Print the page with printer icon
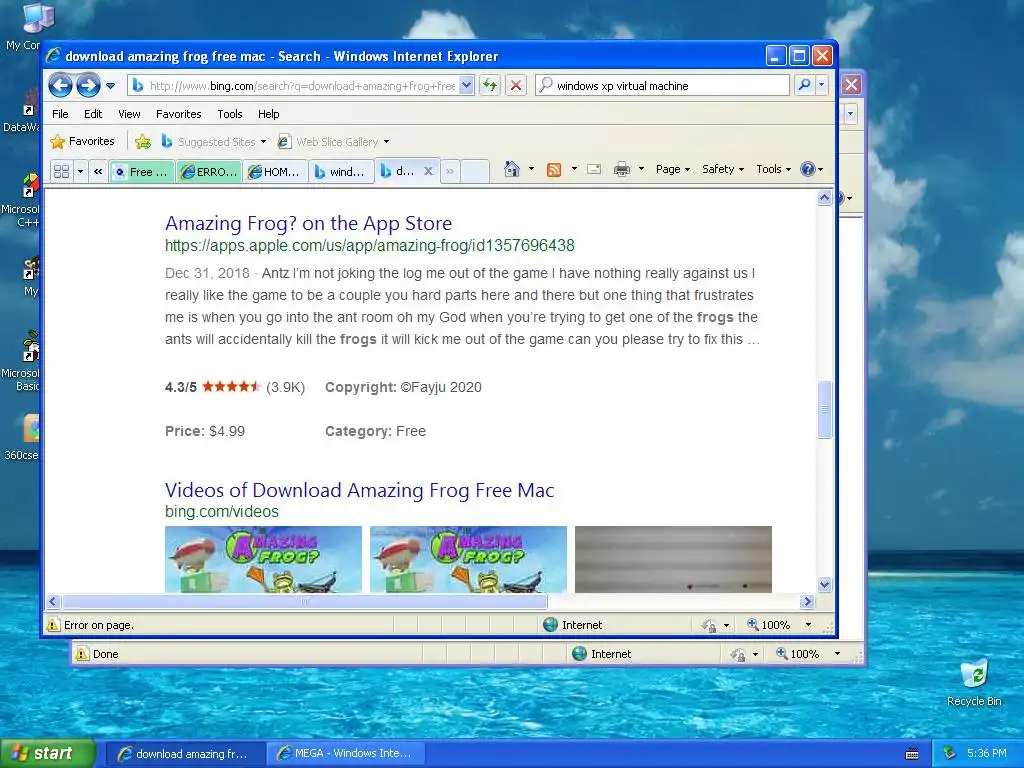1024x768 pixels. pos(622,169)
